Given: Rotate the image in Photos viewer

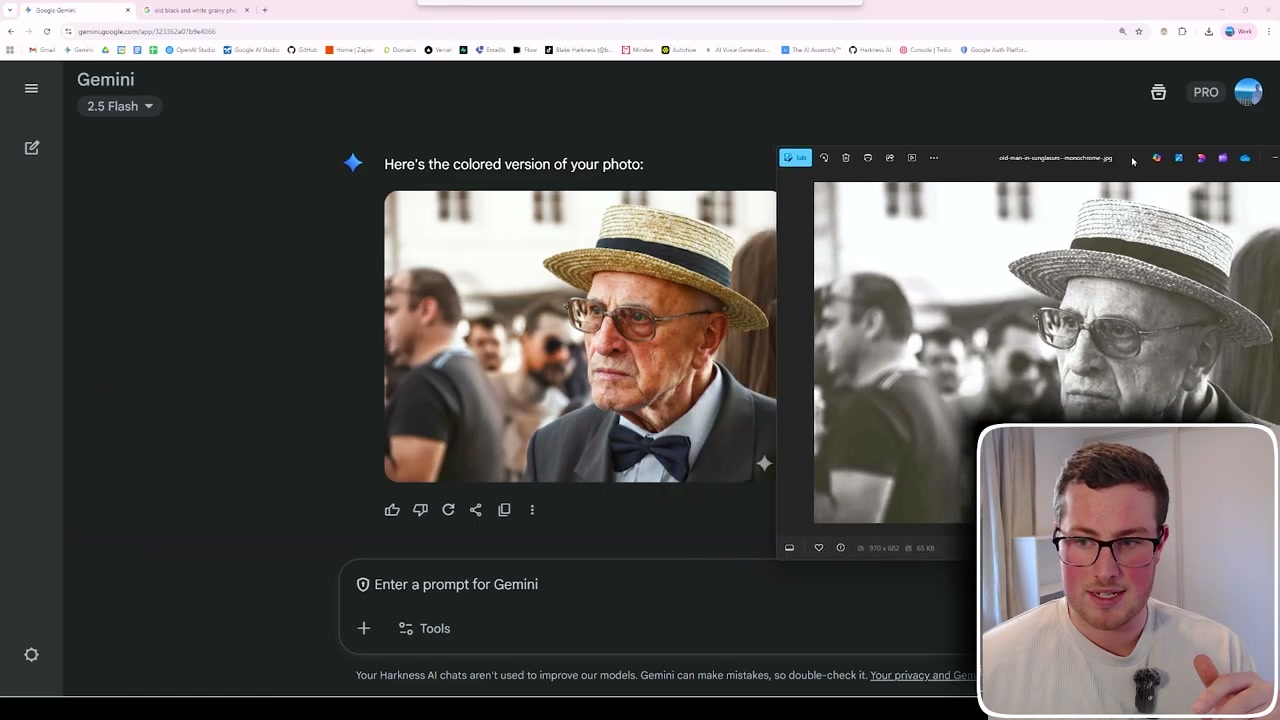Looking at the screenshot, I should point(824,158).
